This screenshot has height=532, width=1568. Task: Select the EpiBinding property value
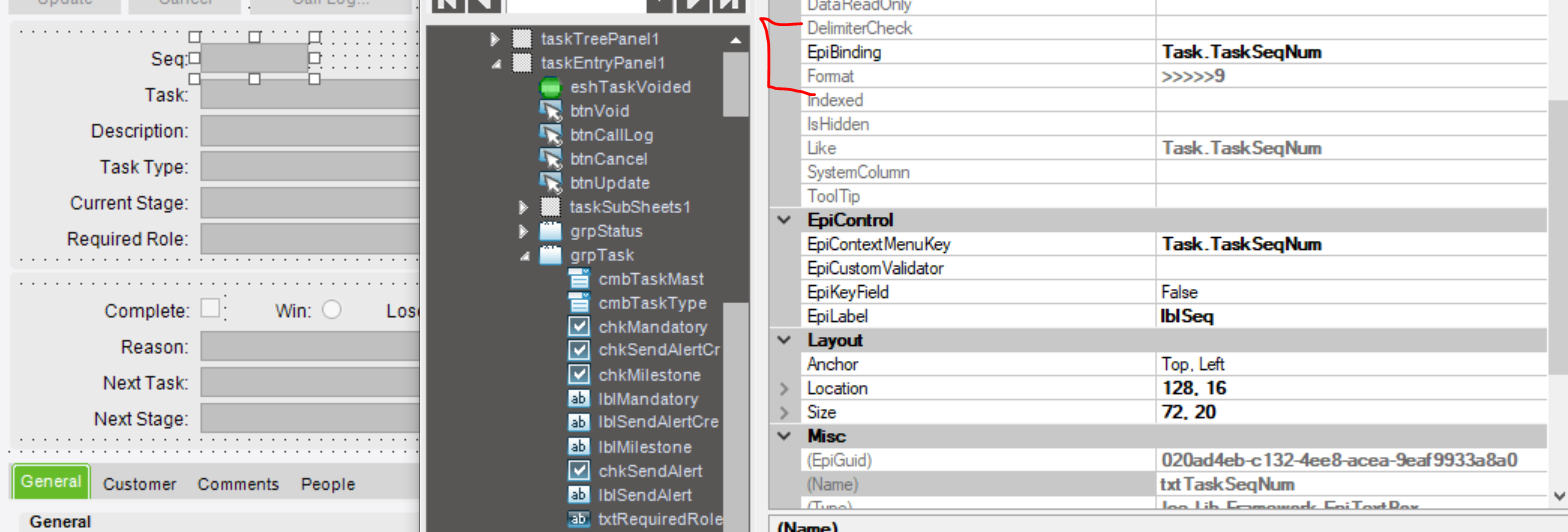(x=1352, y=52)
